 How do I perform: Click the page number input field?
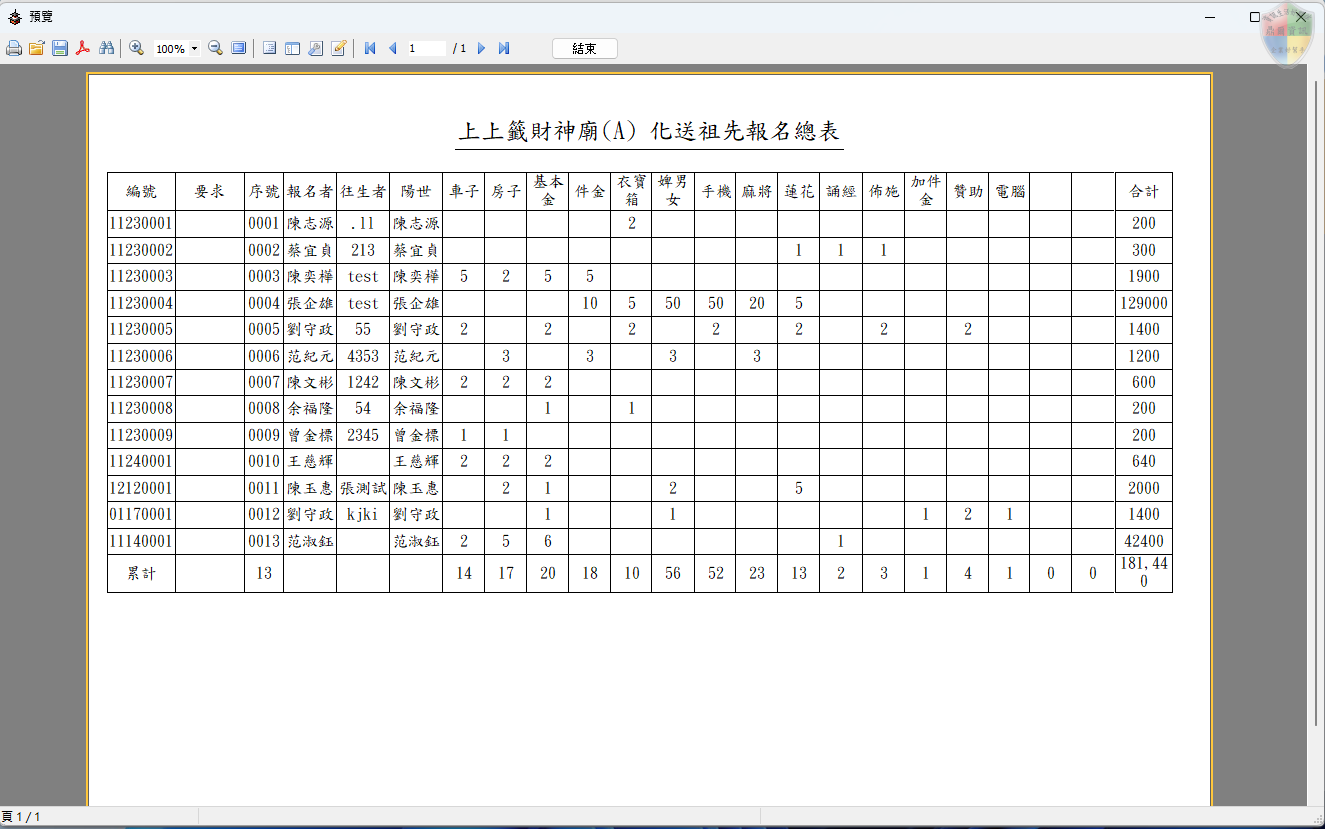click(425, 48)
